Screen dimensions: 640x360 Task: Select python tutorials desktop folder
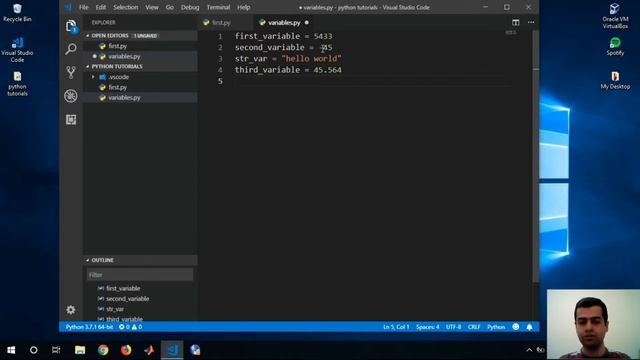(x=17, y=84)
